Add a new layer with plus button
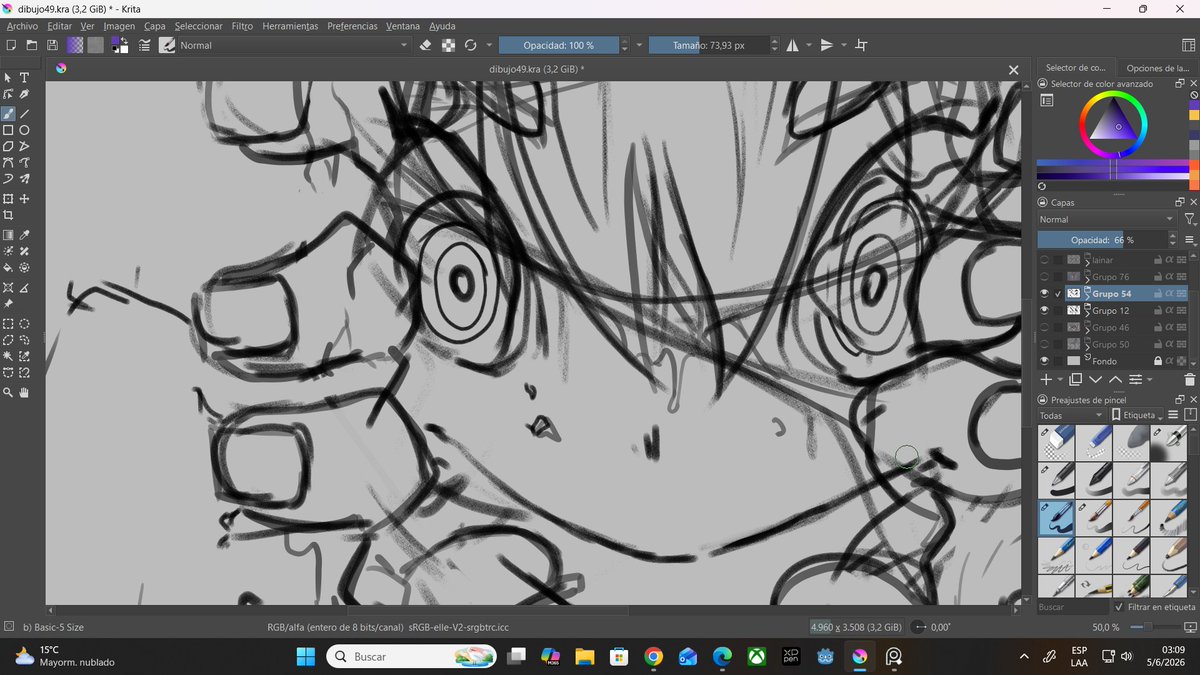Image resolution: width=1200 pixels, height=675 pixels. click(1046, 379)
